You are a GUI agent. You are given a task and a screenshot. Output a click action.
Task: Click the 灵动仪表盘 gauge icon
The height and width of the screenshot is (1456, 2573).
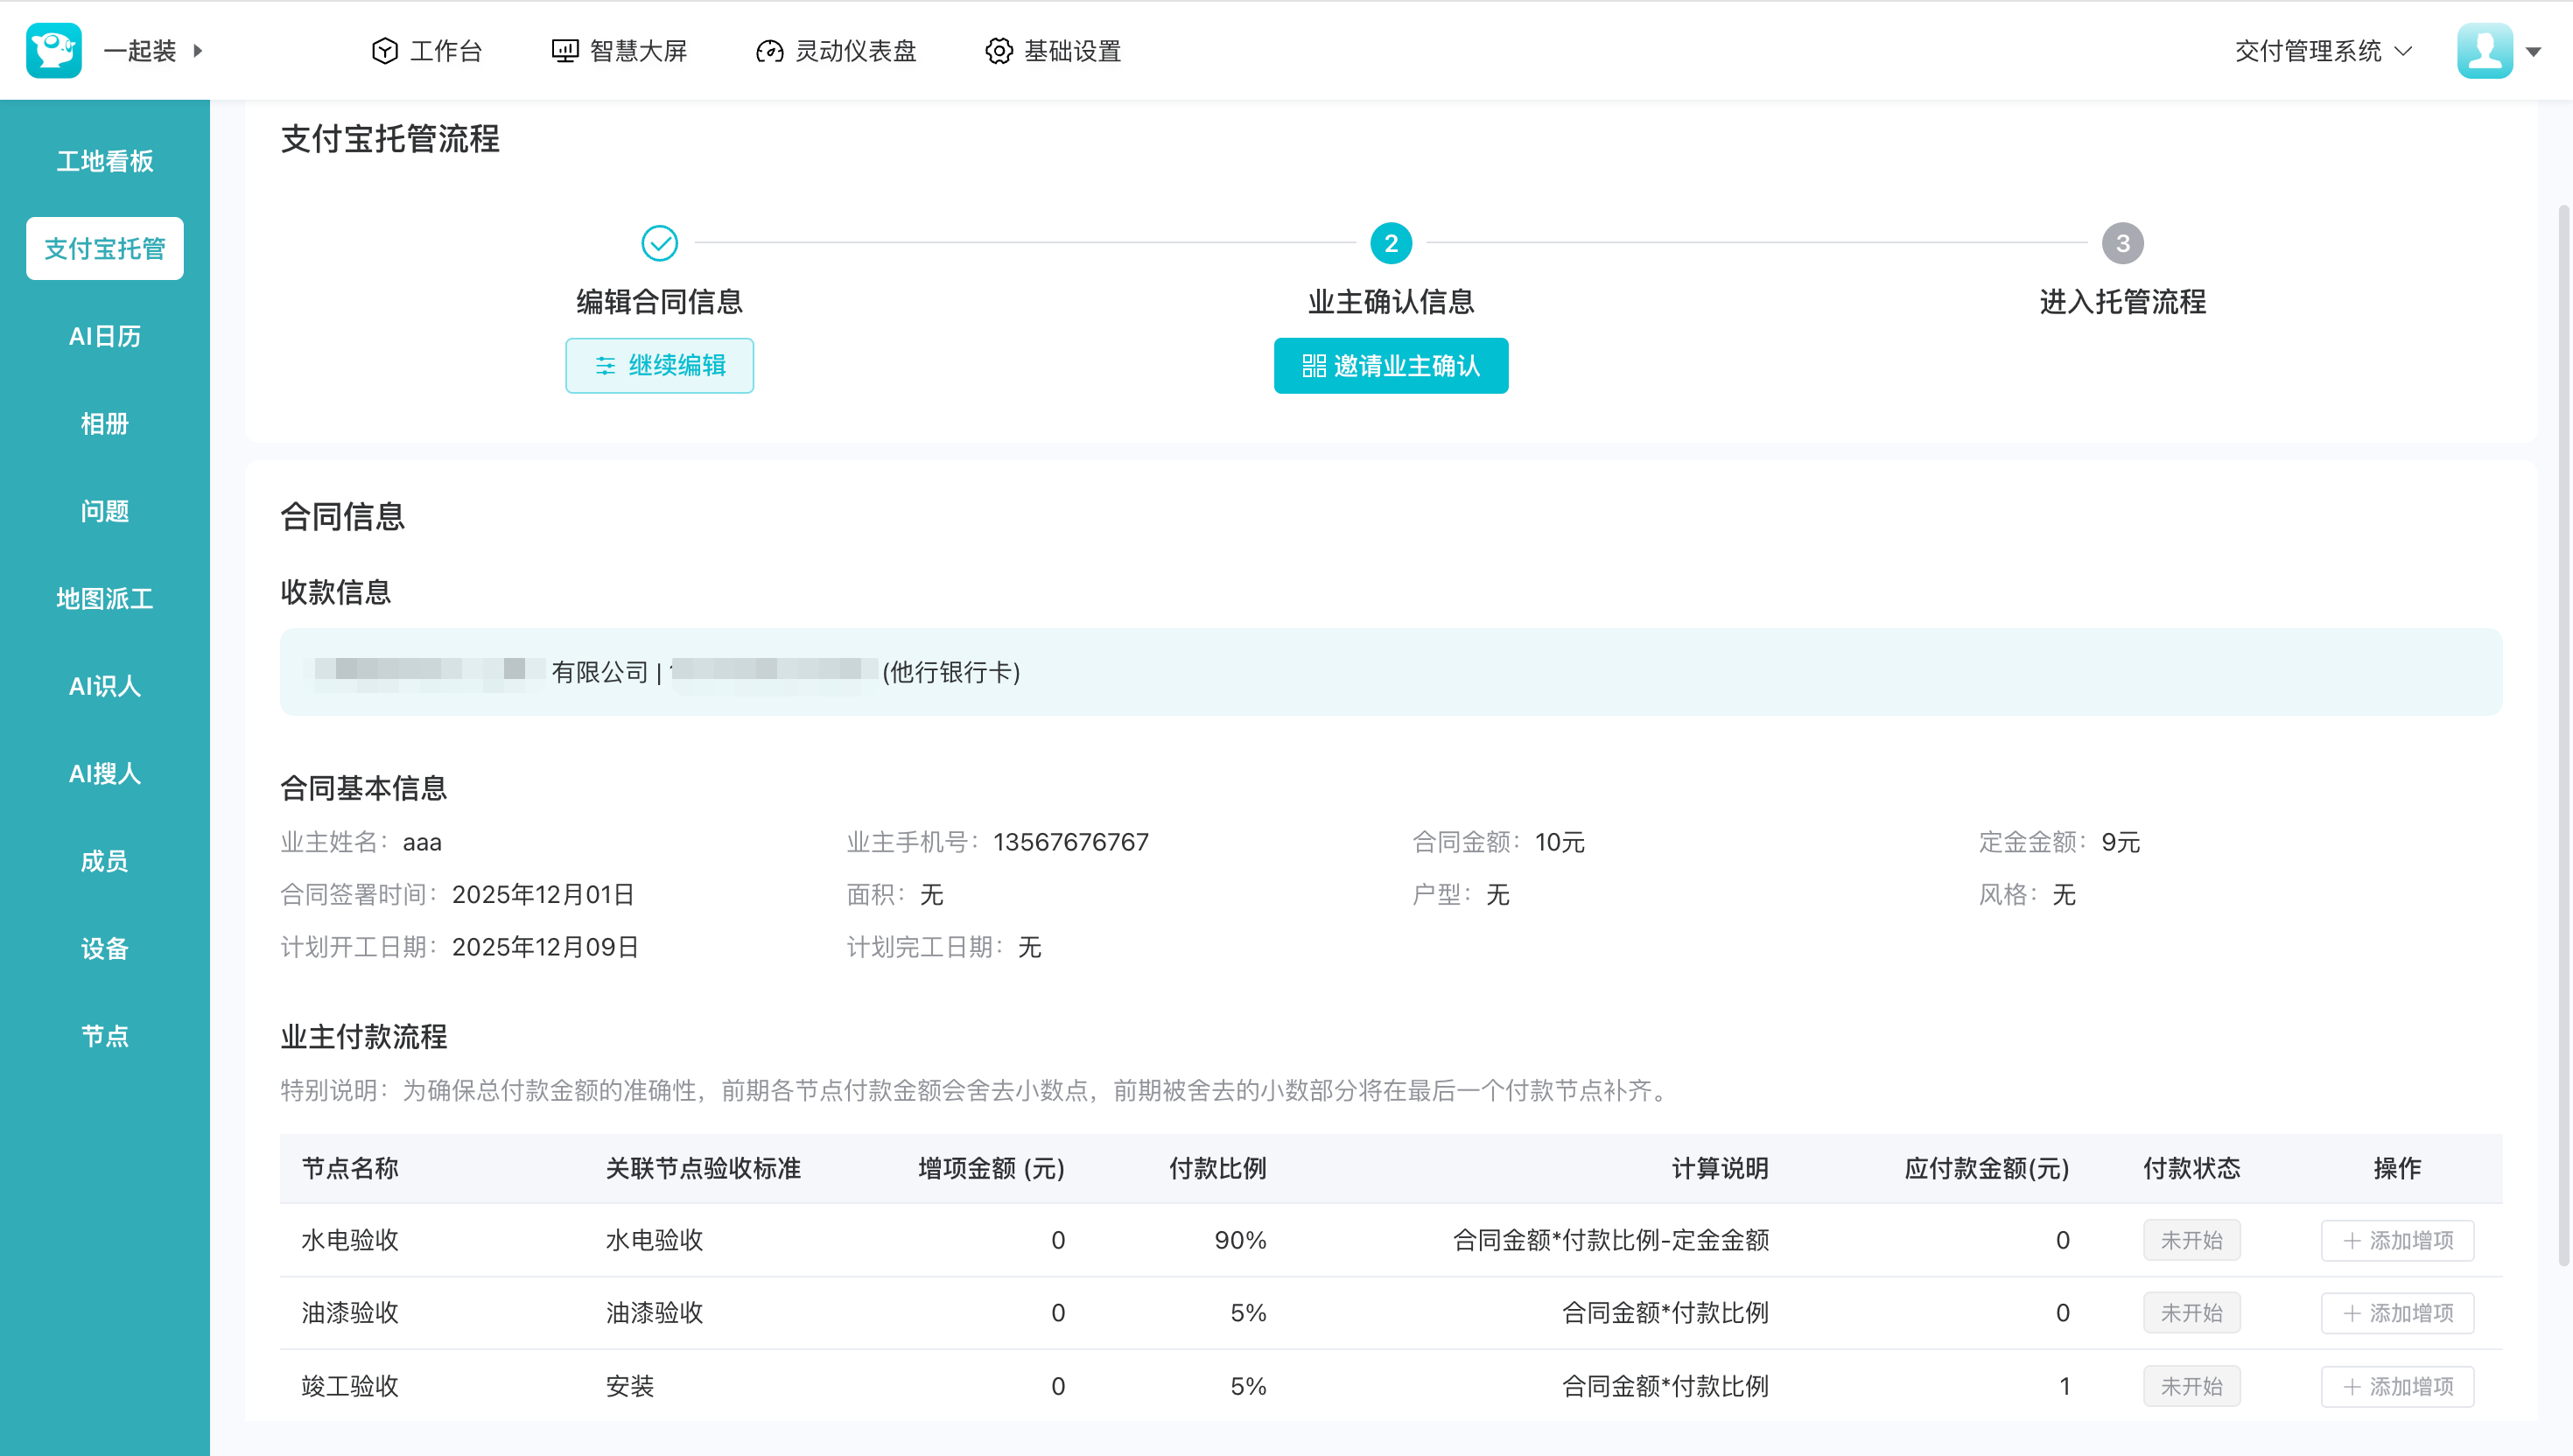pos(769,51)
